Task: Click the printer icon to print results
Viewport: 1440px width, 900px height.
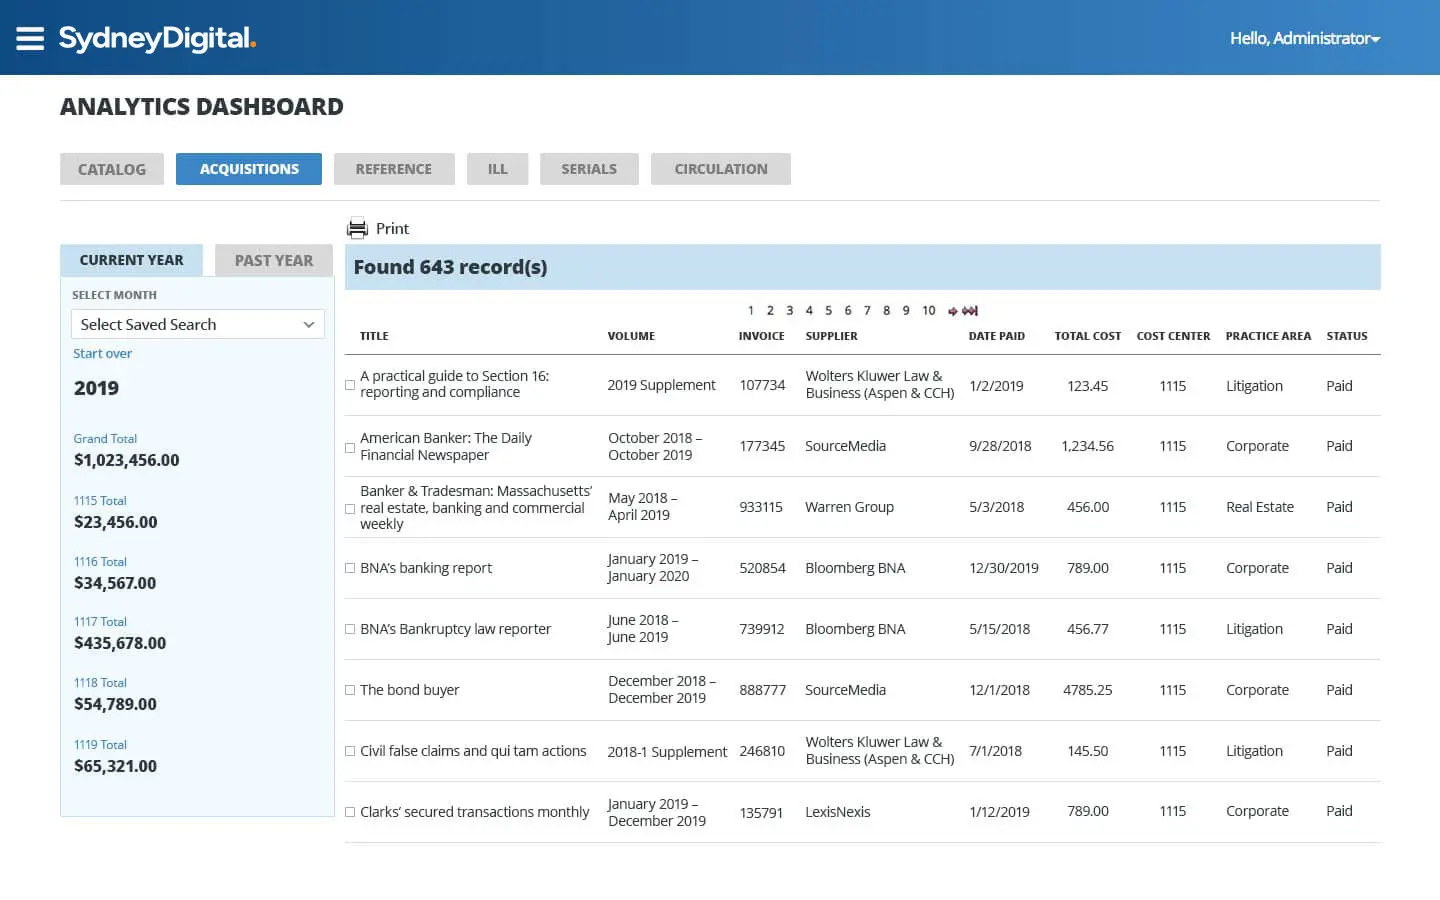Action: pyautogui.click(x=357, y=228)
